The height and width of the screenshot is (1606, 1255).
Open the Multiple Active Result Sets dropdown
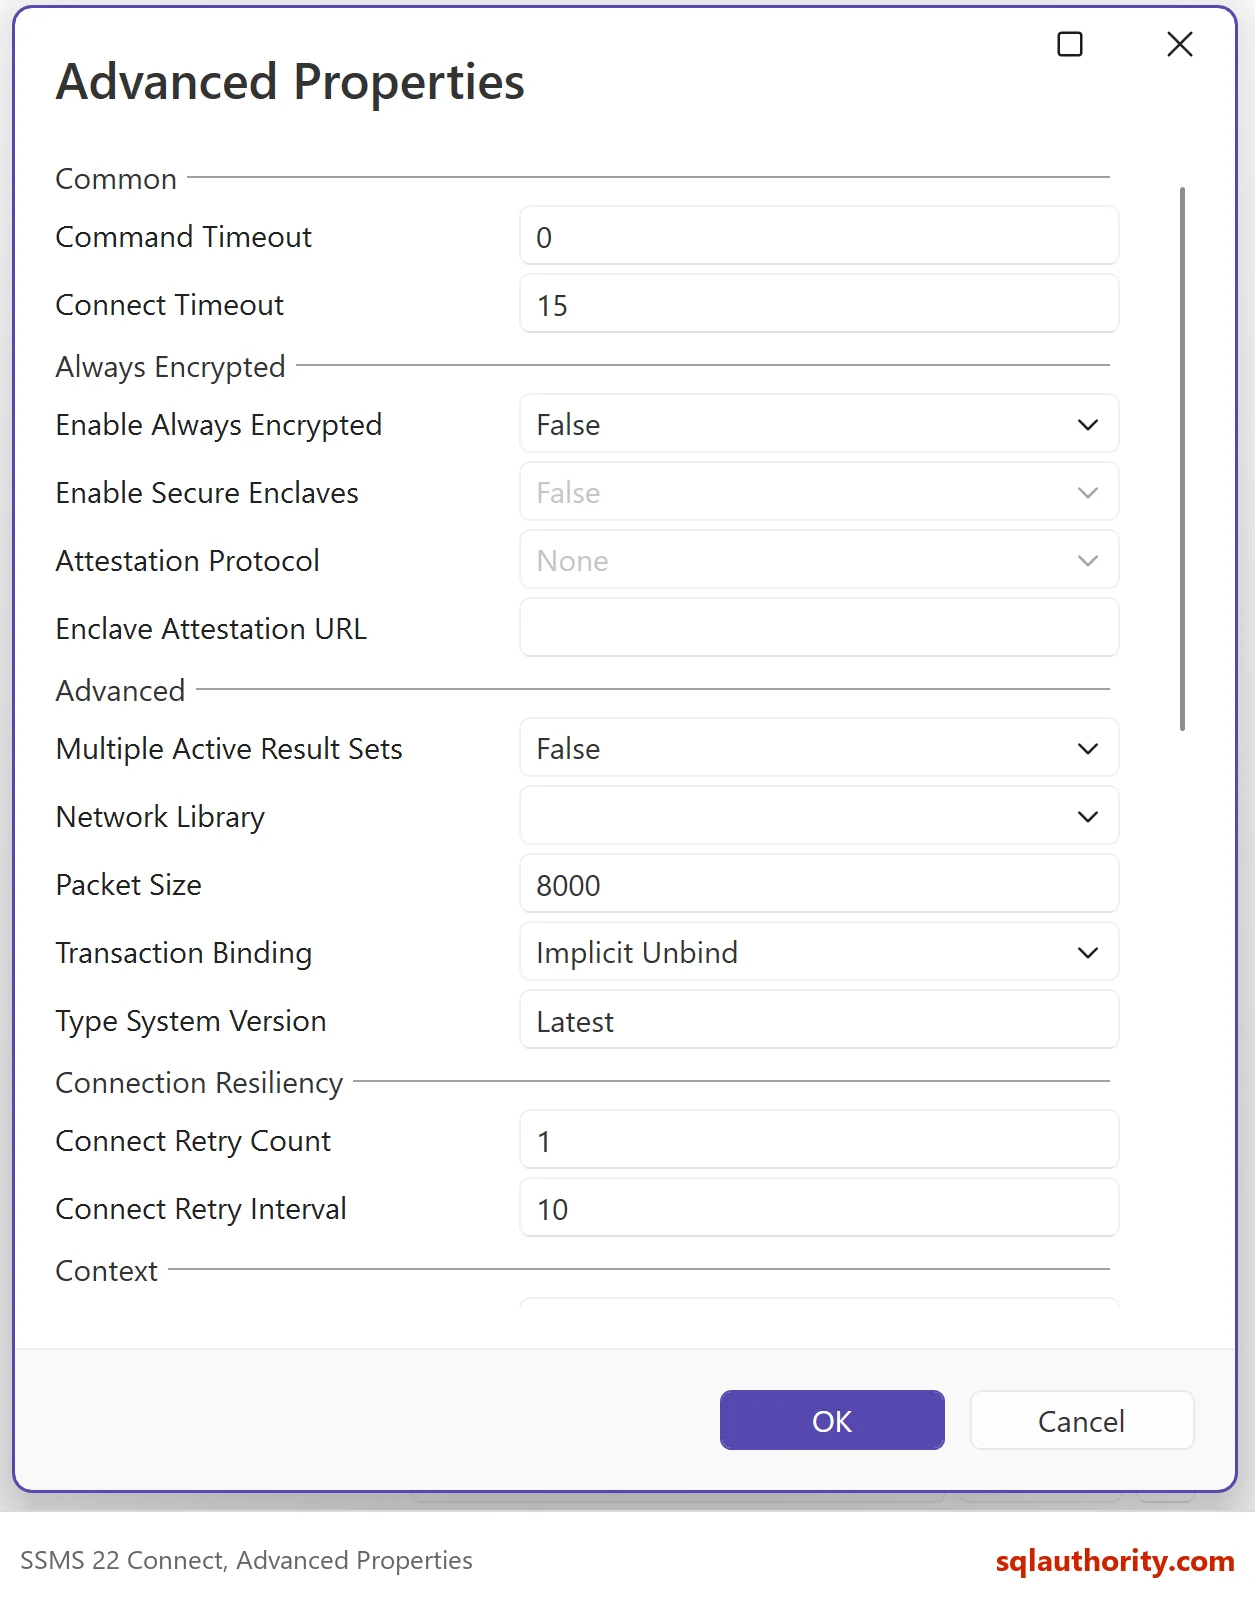[819, 748]
